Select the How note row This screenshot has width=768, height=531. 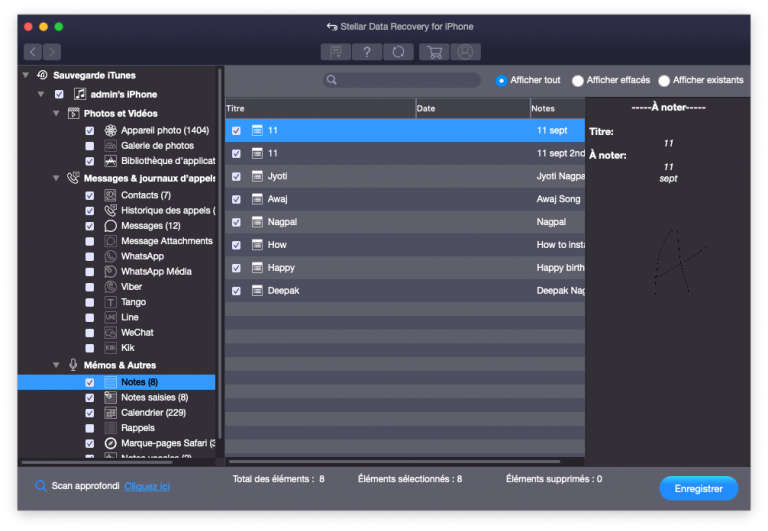coord(405,245)
